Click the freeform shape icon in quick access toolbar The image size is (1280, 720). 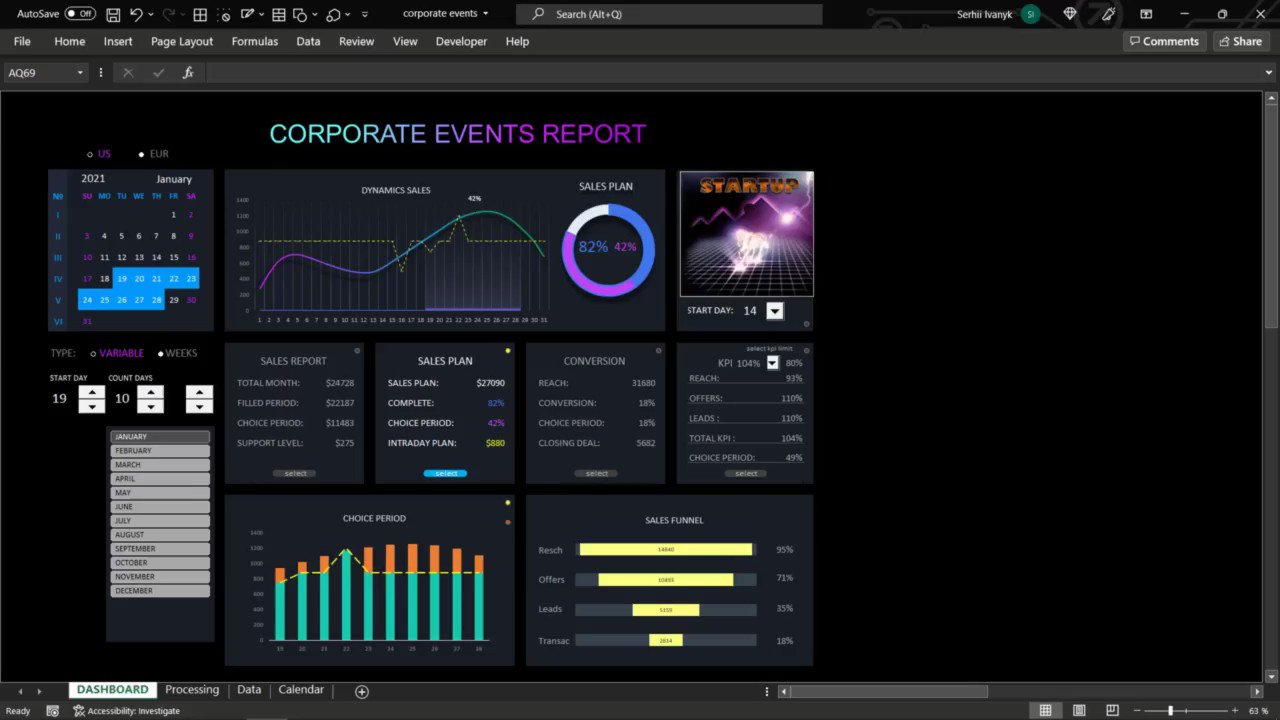point(333,14)
